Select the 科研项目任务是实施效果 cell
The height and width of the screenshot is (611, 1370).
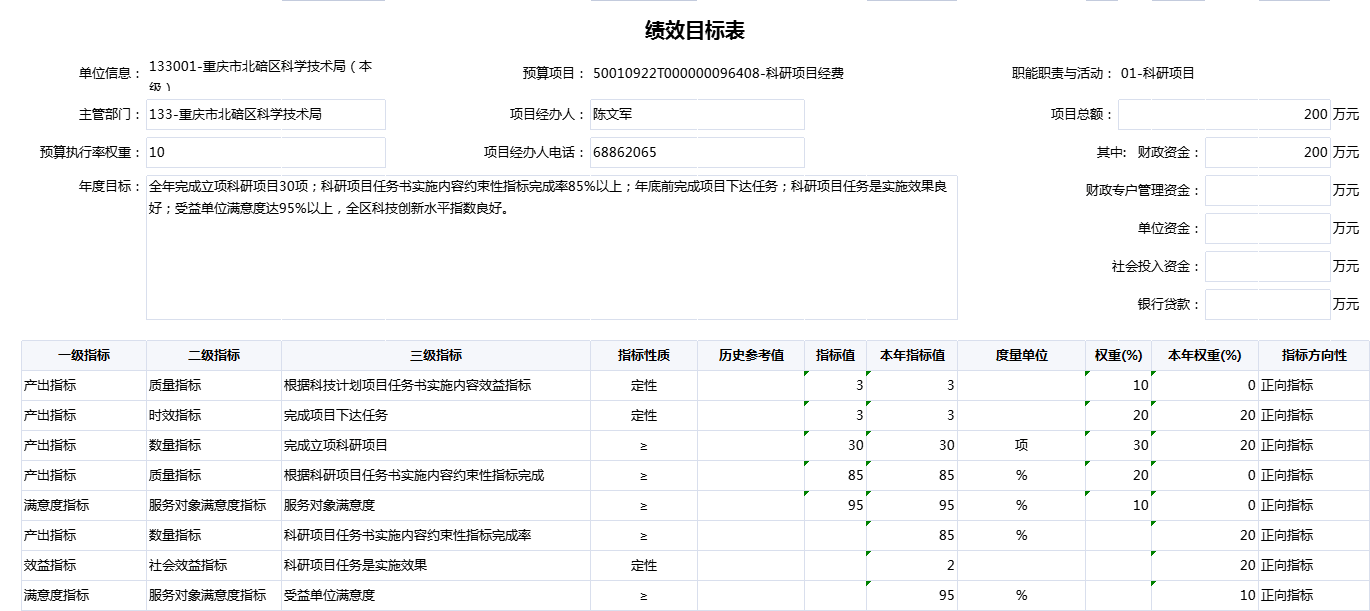pyautogui.click(x=436, y=565)
